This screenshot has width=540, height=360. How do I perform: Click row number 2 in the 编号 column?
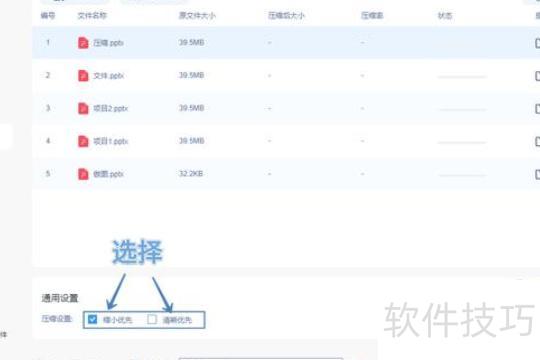pyautogui.click(x=48, y=75)
